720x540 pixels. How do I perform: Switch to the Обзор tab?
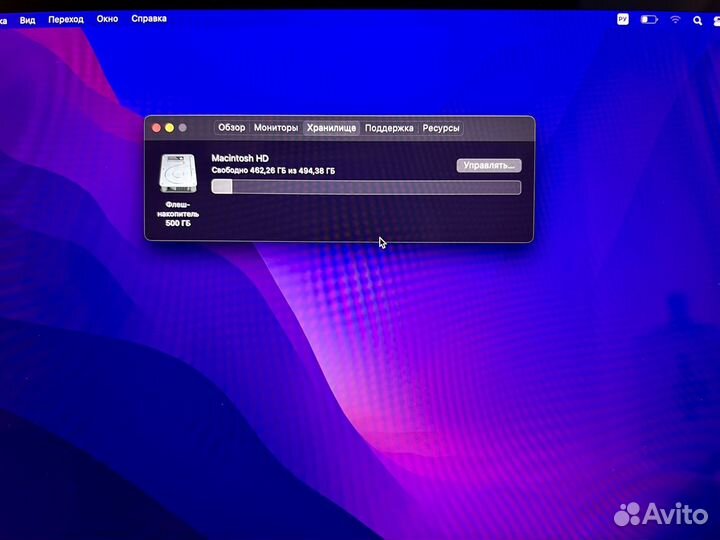tap(231, 128)
